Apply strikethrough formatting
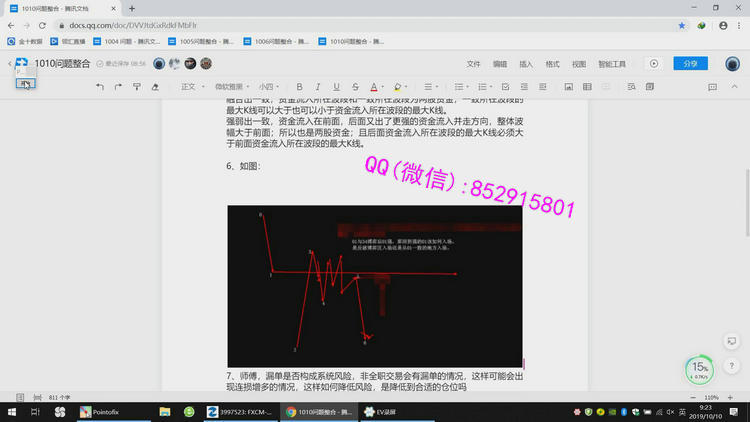750x422 pixels. point(354,87)
